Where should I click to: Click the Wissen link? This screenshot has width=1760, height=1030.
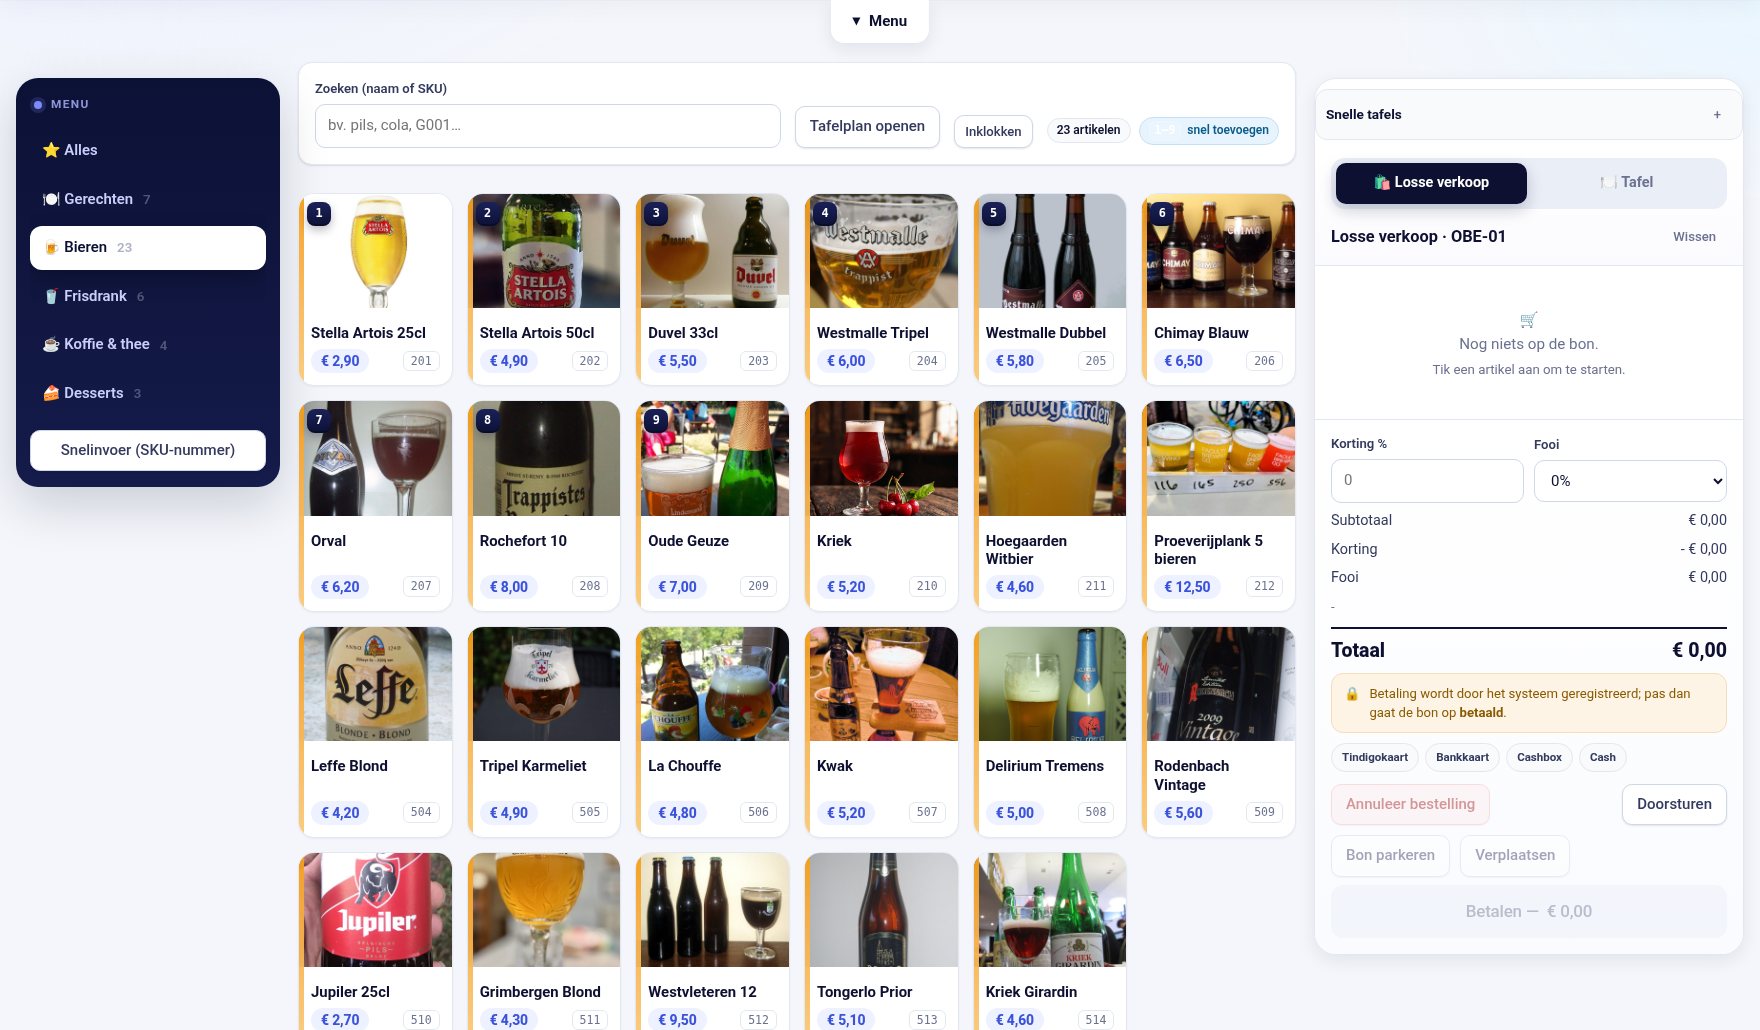[1694, 237]
